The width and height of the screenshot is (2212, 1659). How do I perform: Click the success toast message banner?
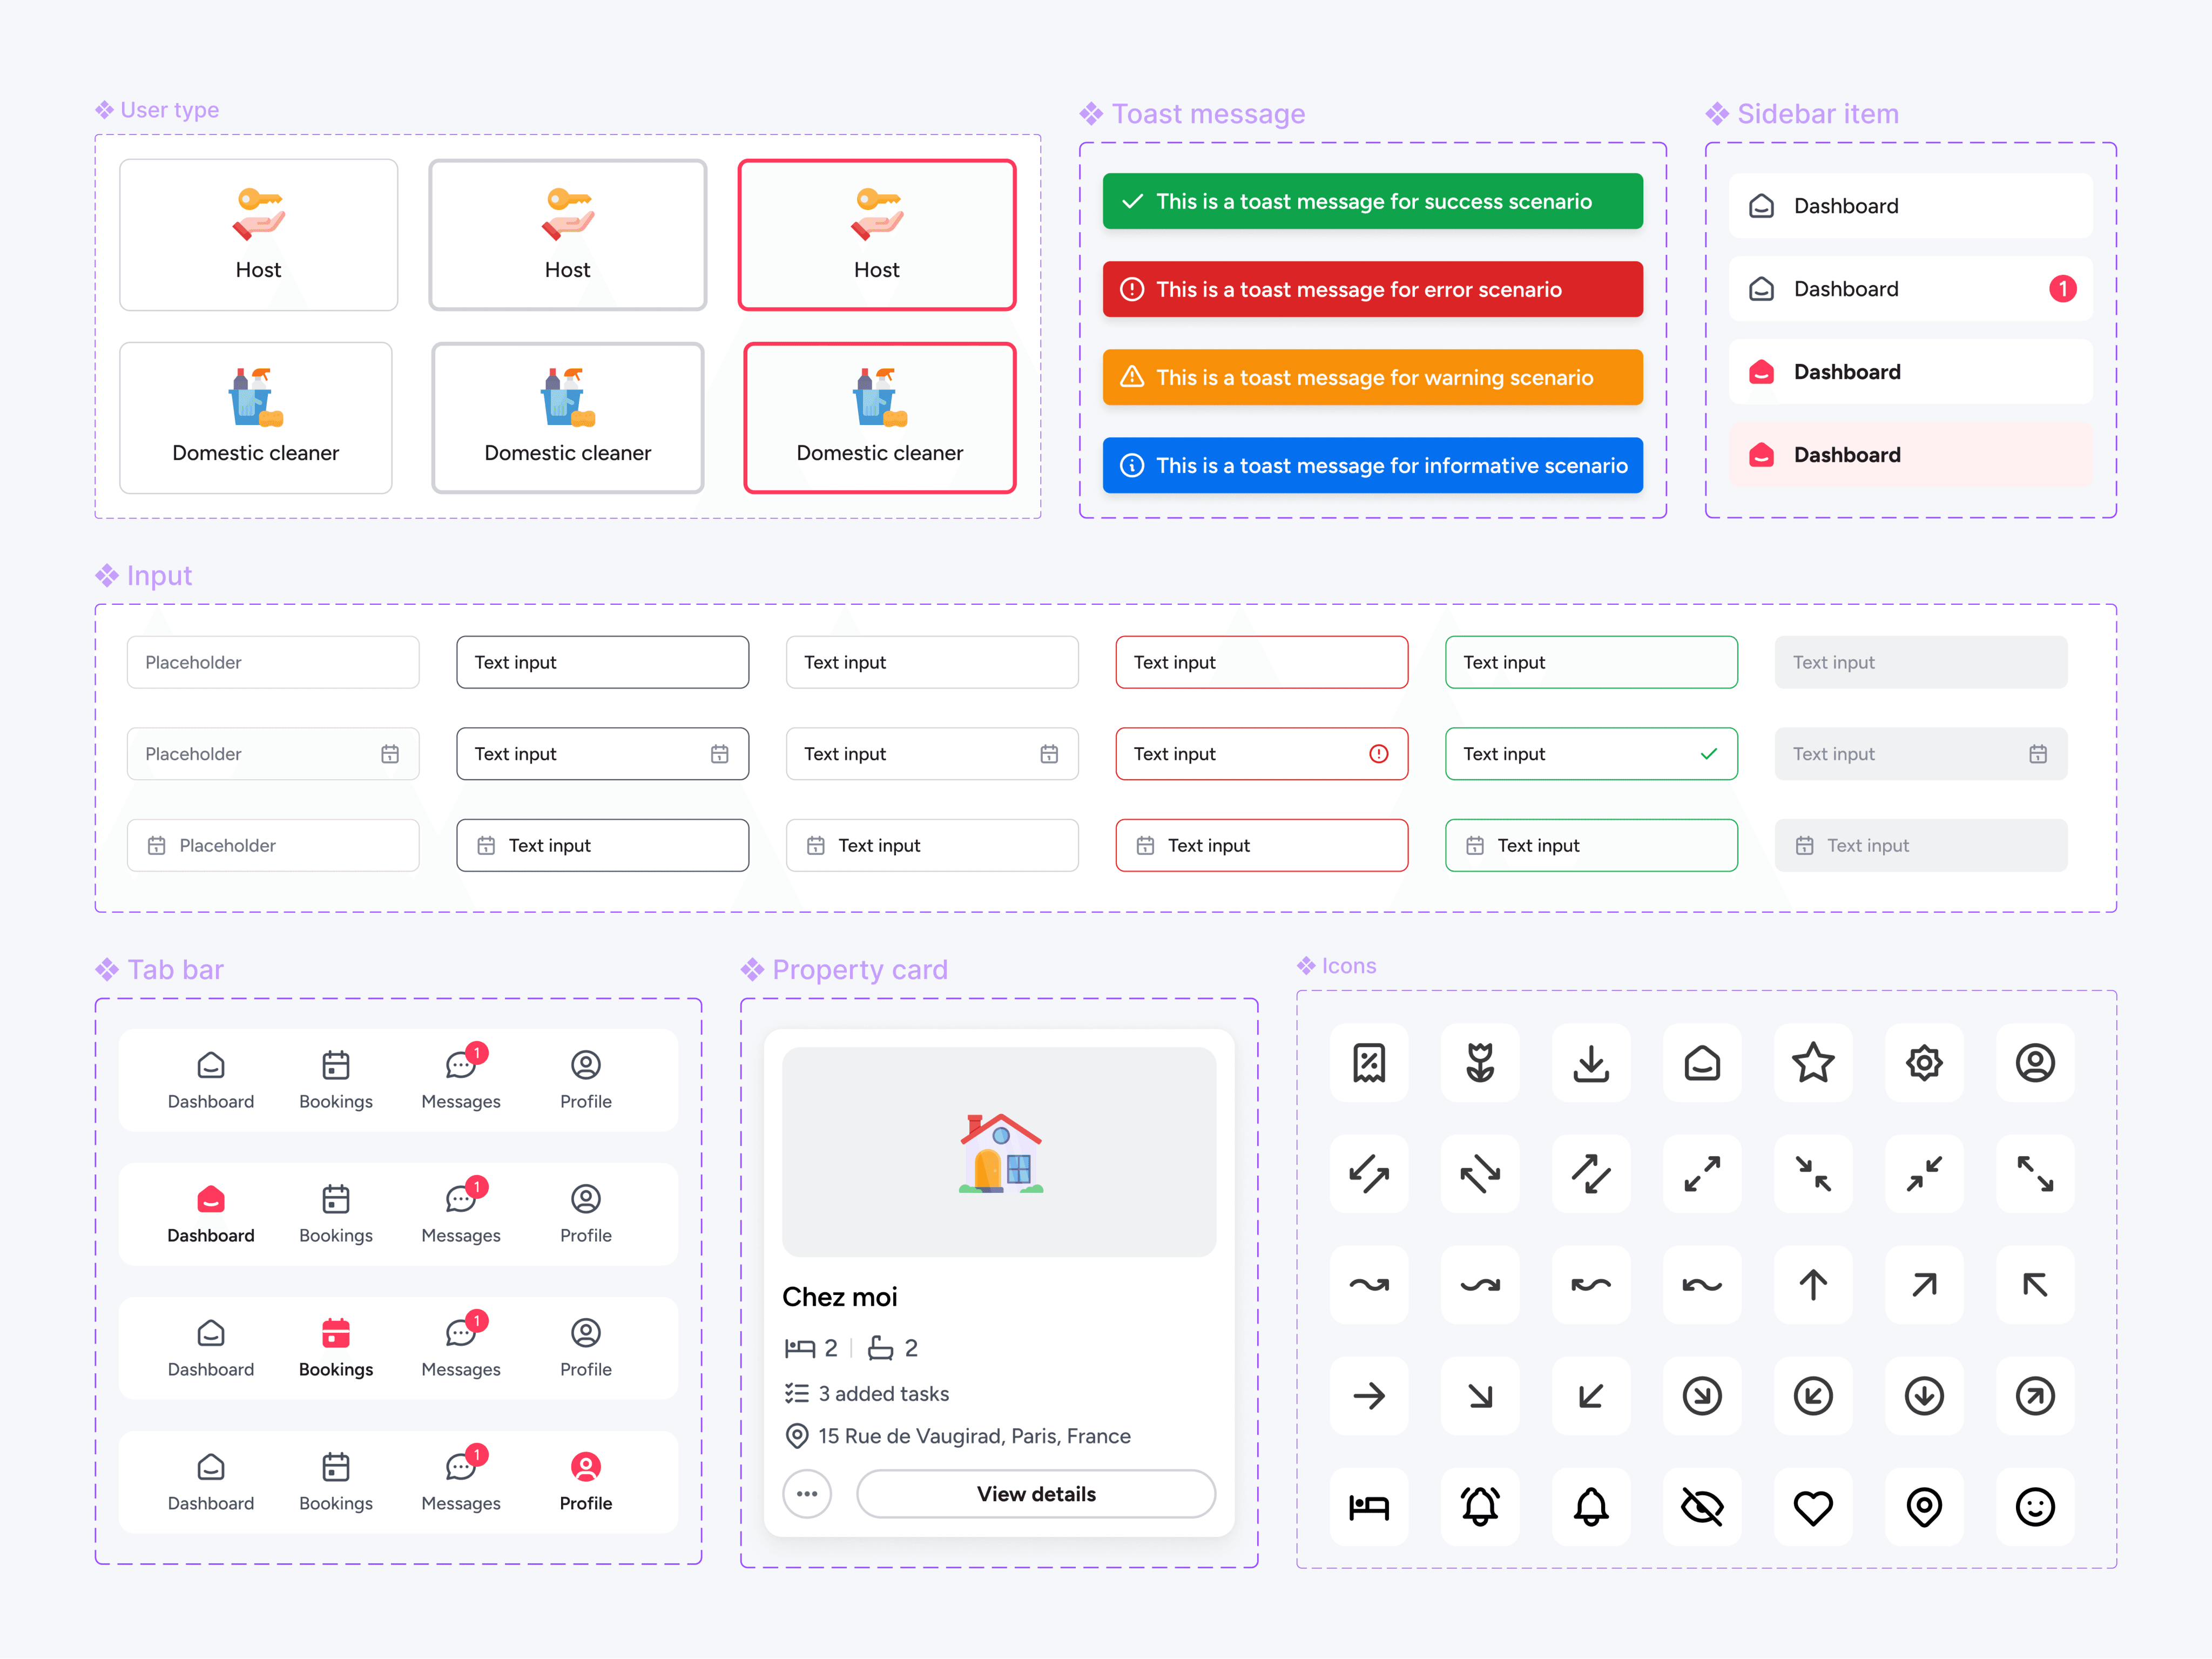point(1373,201)
